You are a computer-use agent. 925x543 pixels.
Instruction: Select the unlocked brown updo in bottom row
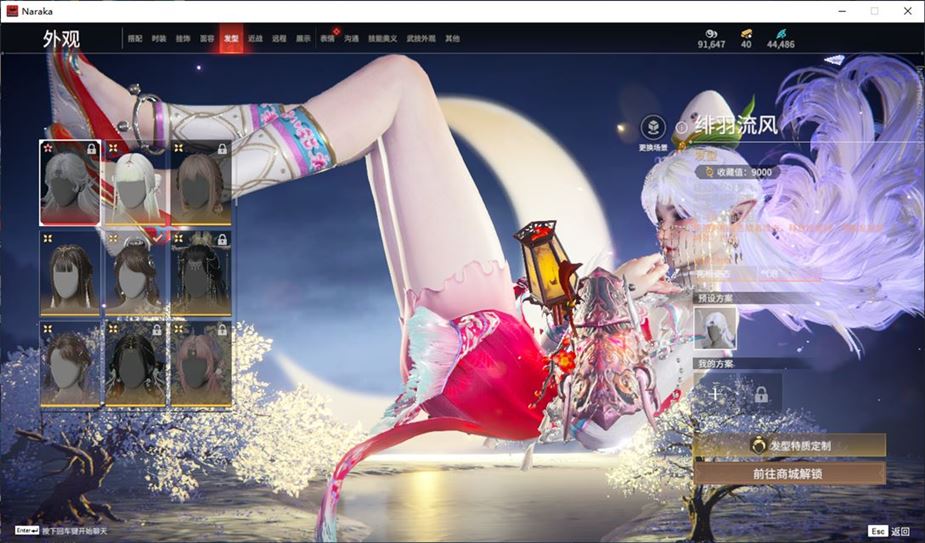(x=70, y=364)
